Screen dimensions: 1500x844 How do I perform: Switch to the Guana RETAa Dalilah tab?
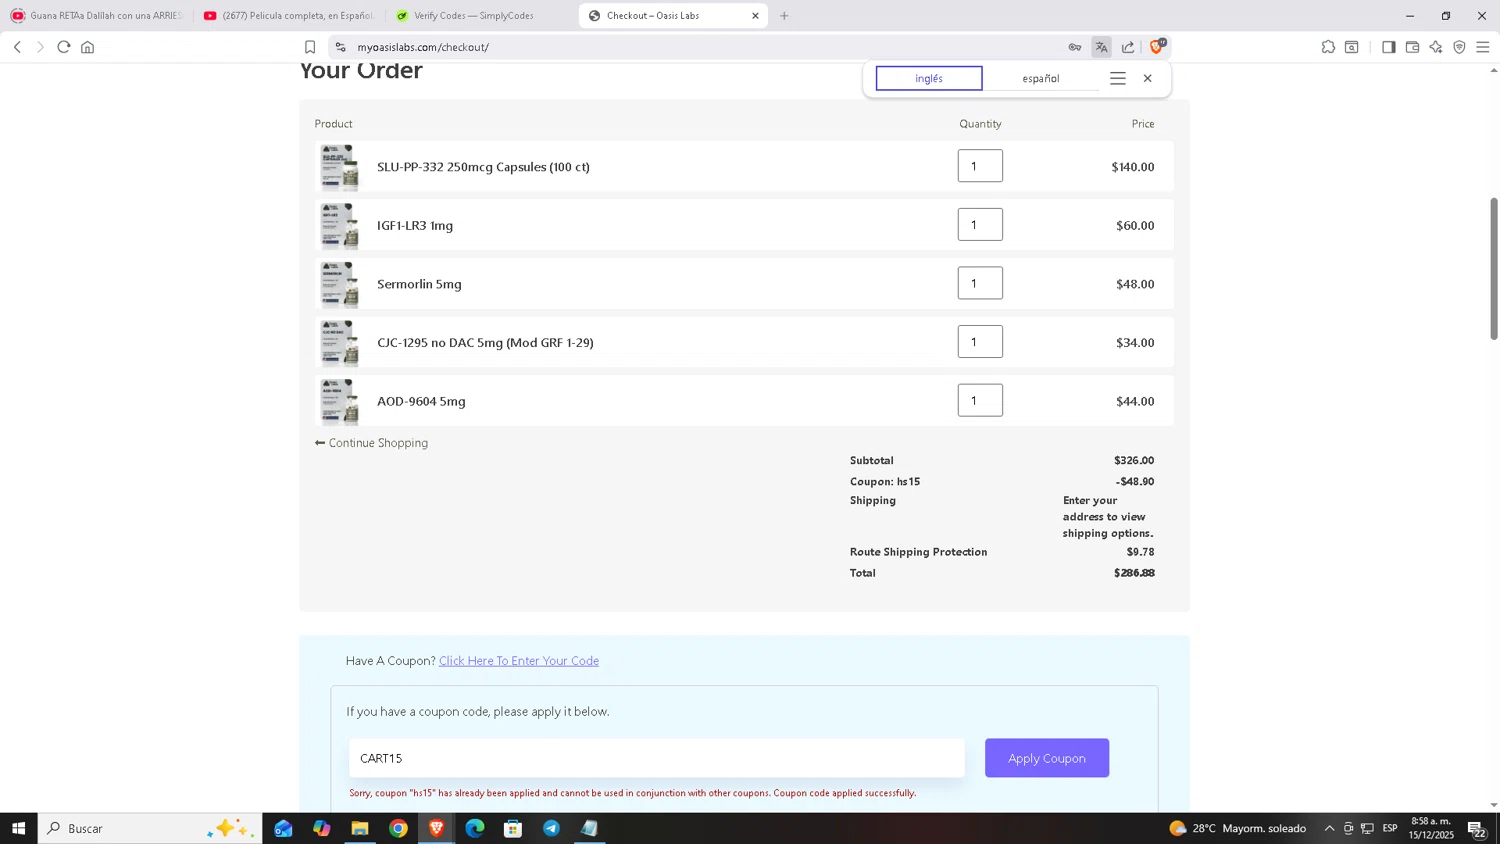(96, 16)
